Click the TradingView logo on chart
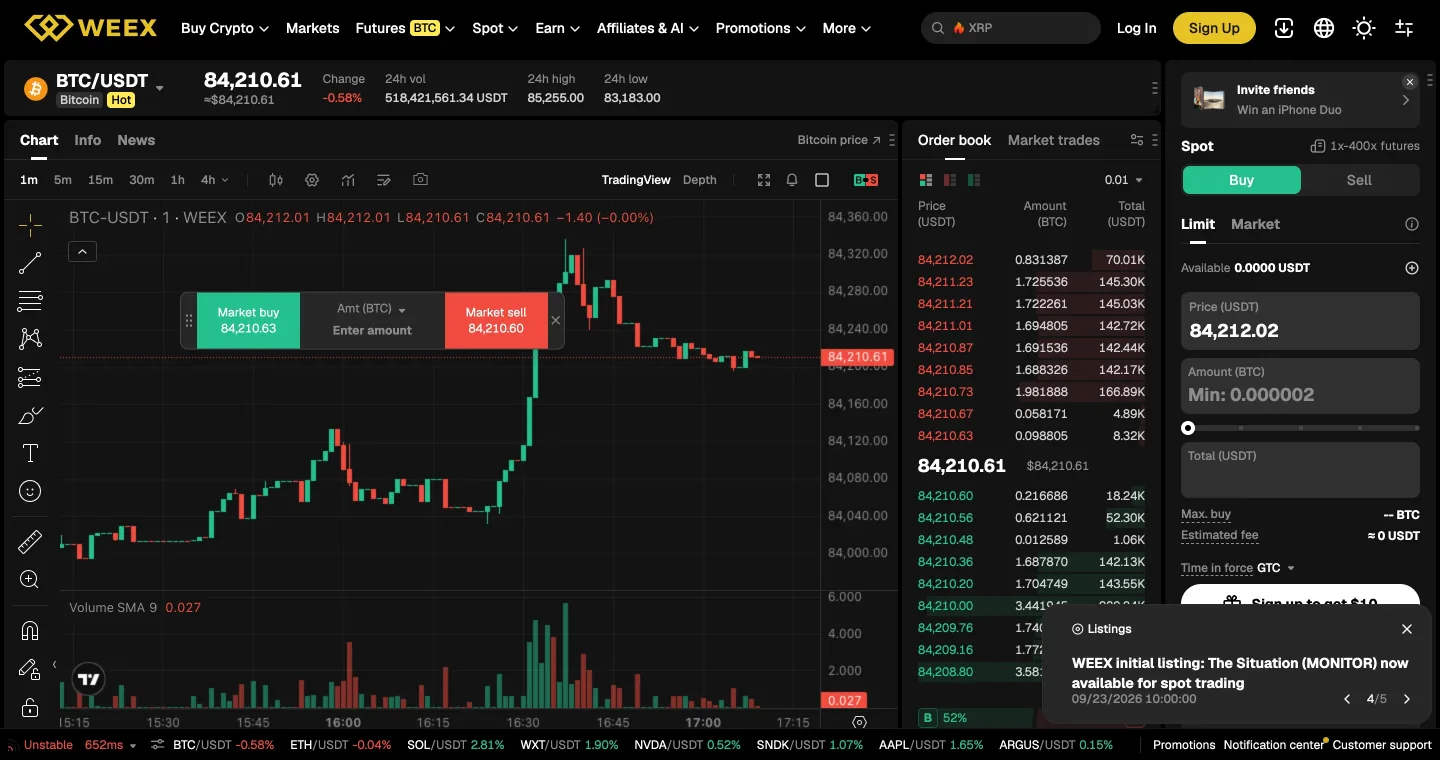Screen dimensions: 1440x760 [88, 680]
